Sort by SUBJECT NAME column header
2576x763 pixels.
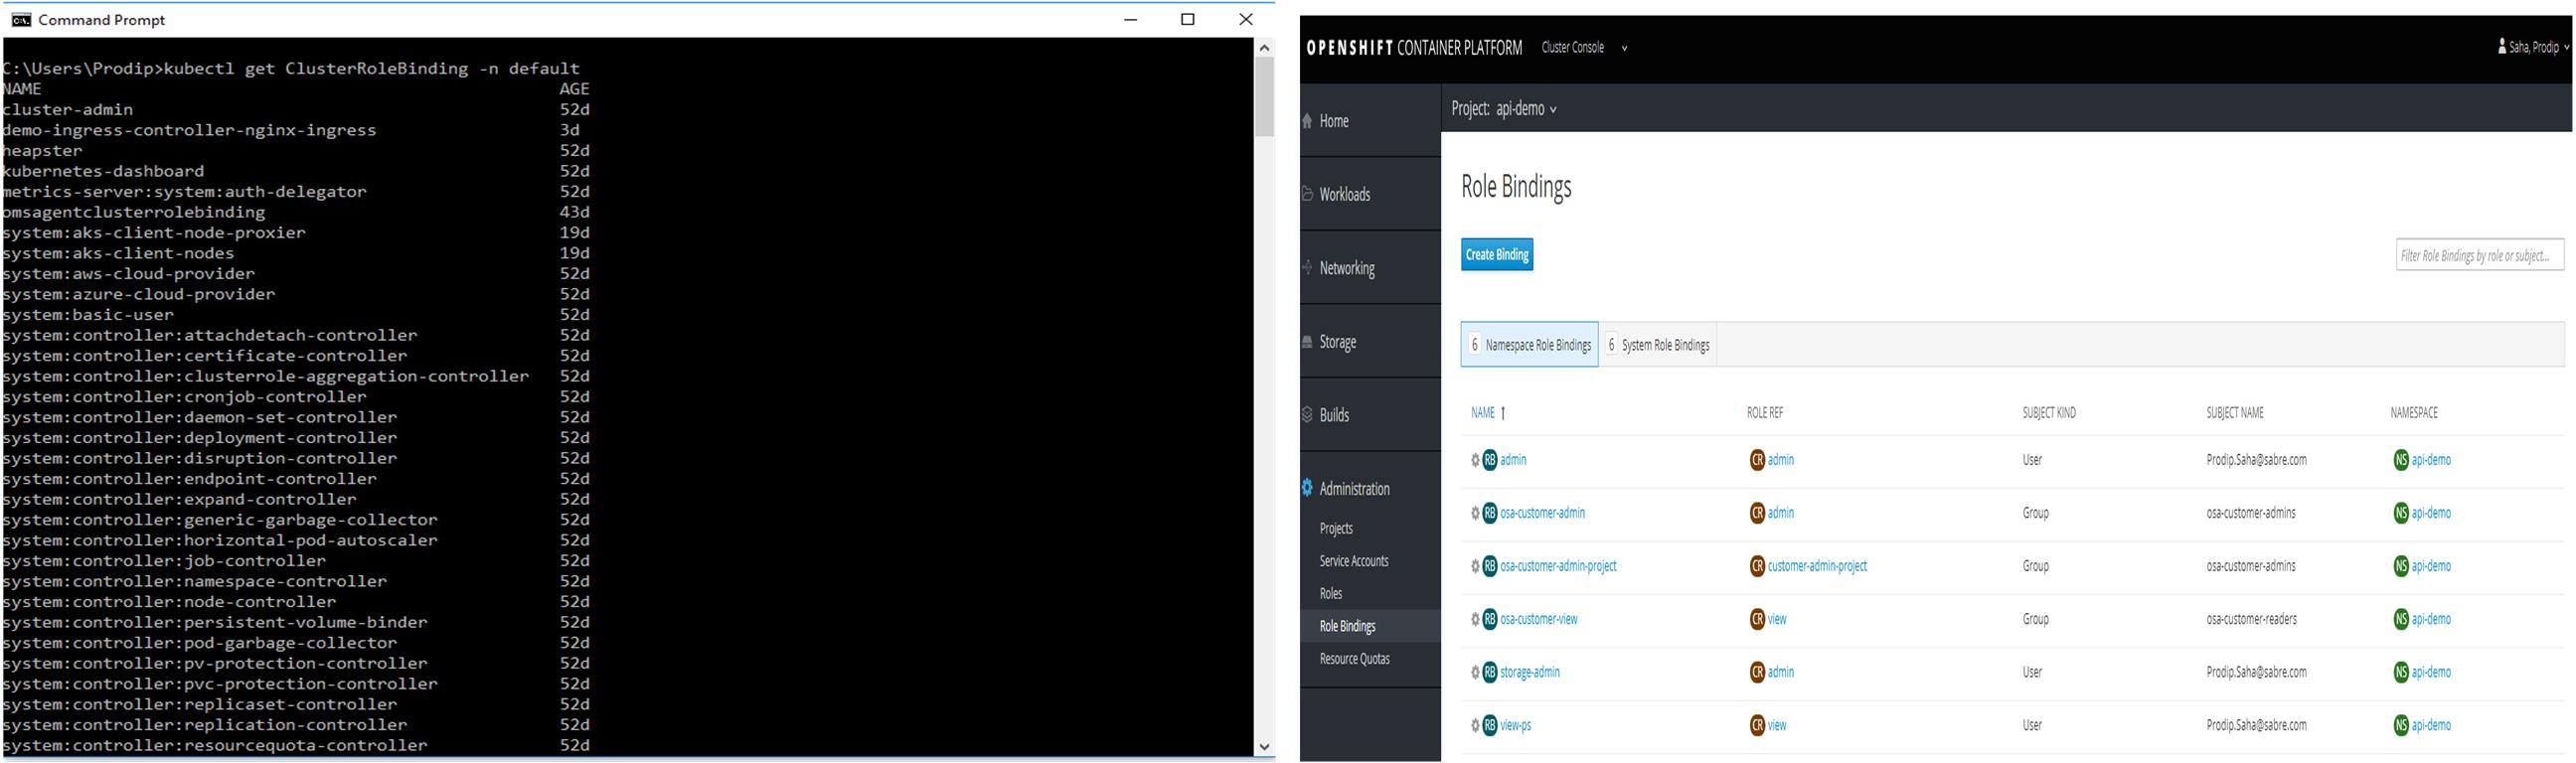pyautogui.click(x=2235, y=413)
